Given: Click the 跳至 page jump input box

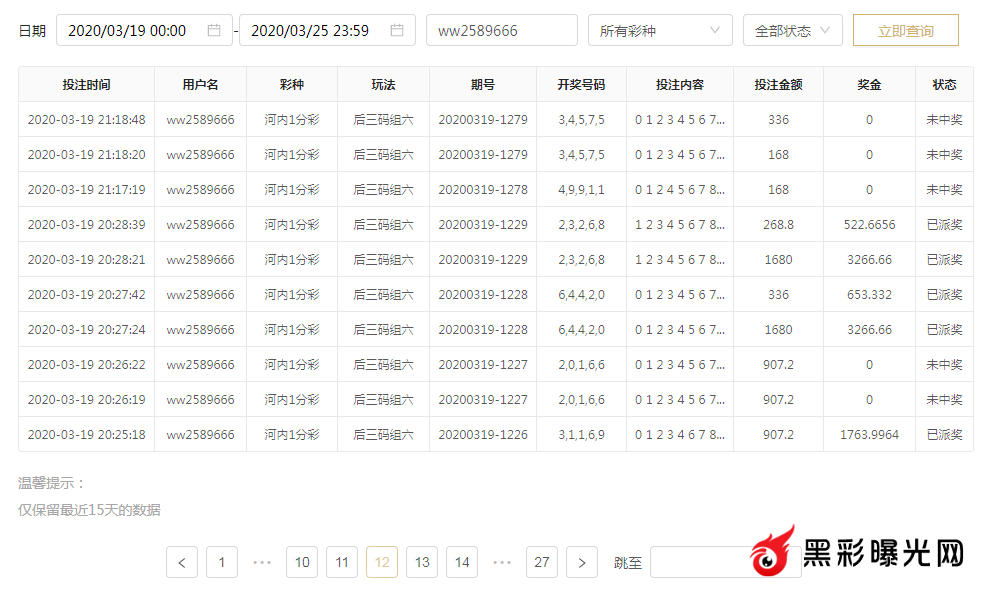Looking at the screenshot, I should pyautogui.click(x=700, y=562).
